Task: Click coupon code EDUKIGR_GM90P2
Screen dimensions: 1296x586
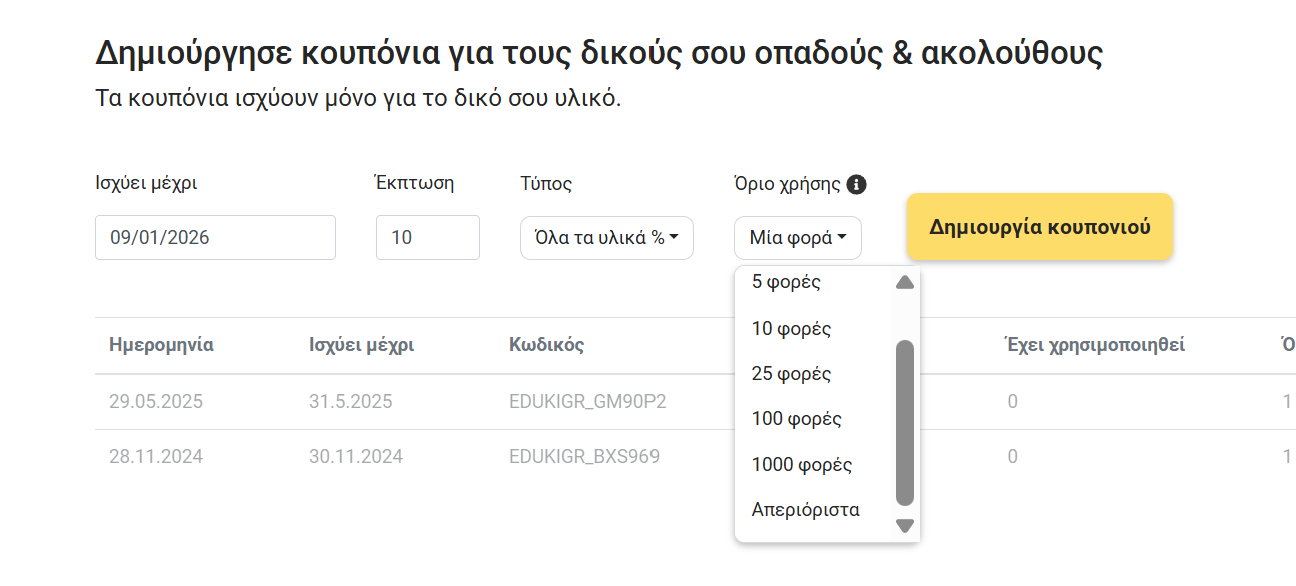Action: 587,402
